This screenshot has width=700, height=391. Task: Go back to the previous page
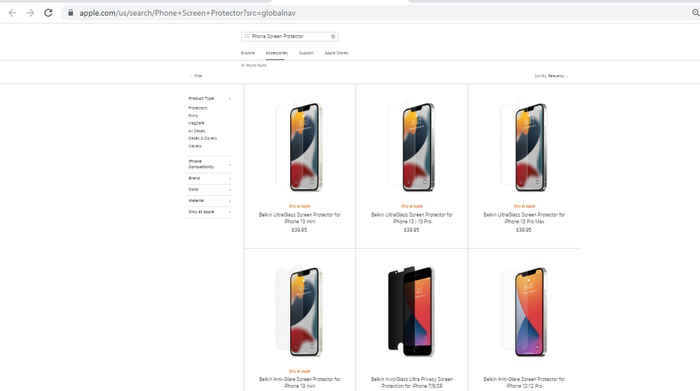point(12,13)
